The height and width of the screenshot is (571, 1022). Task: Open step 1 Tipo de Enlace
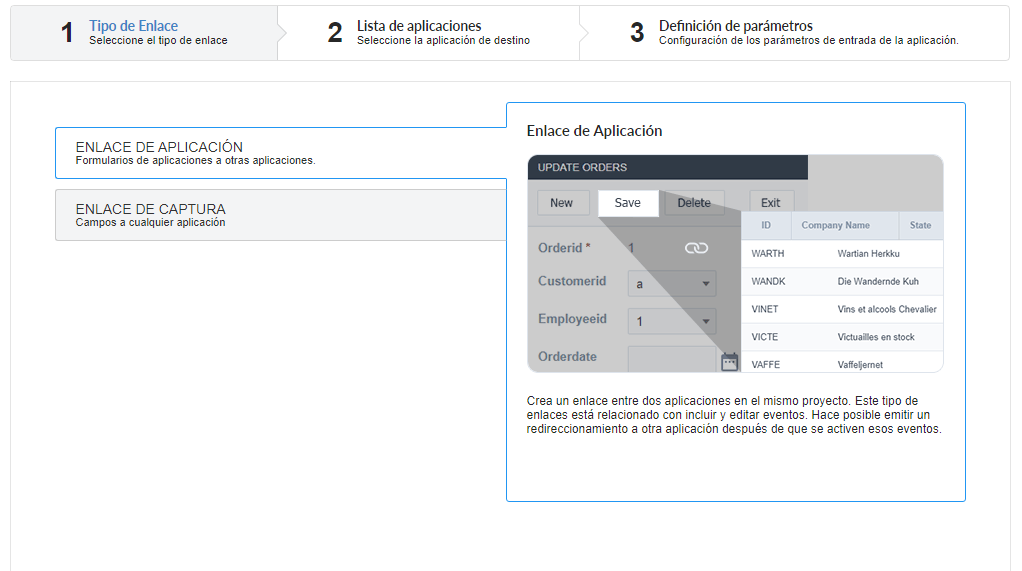[144, 33]
